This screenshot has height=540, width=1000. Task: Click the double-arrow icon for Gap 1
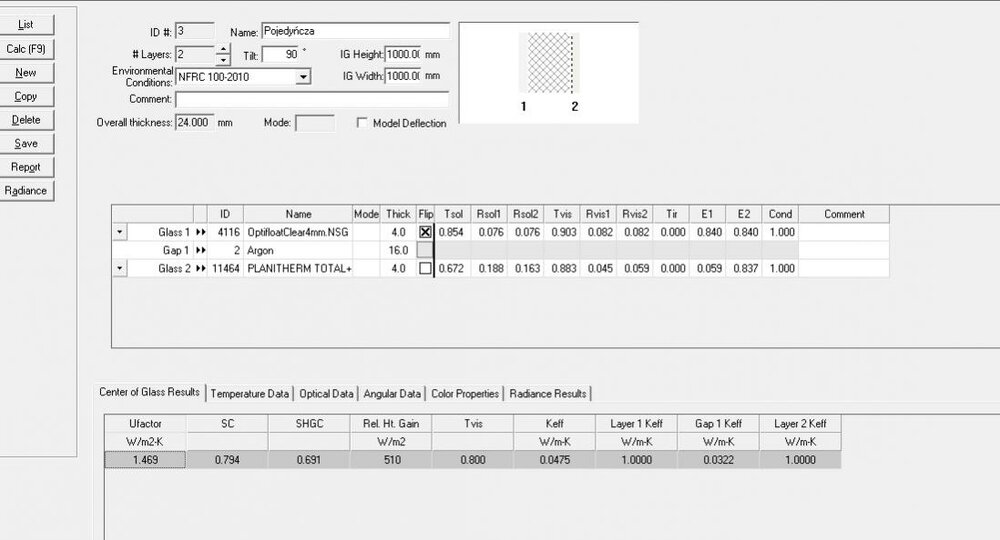(201, 250)
